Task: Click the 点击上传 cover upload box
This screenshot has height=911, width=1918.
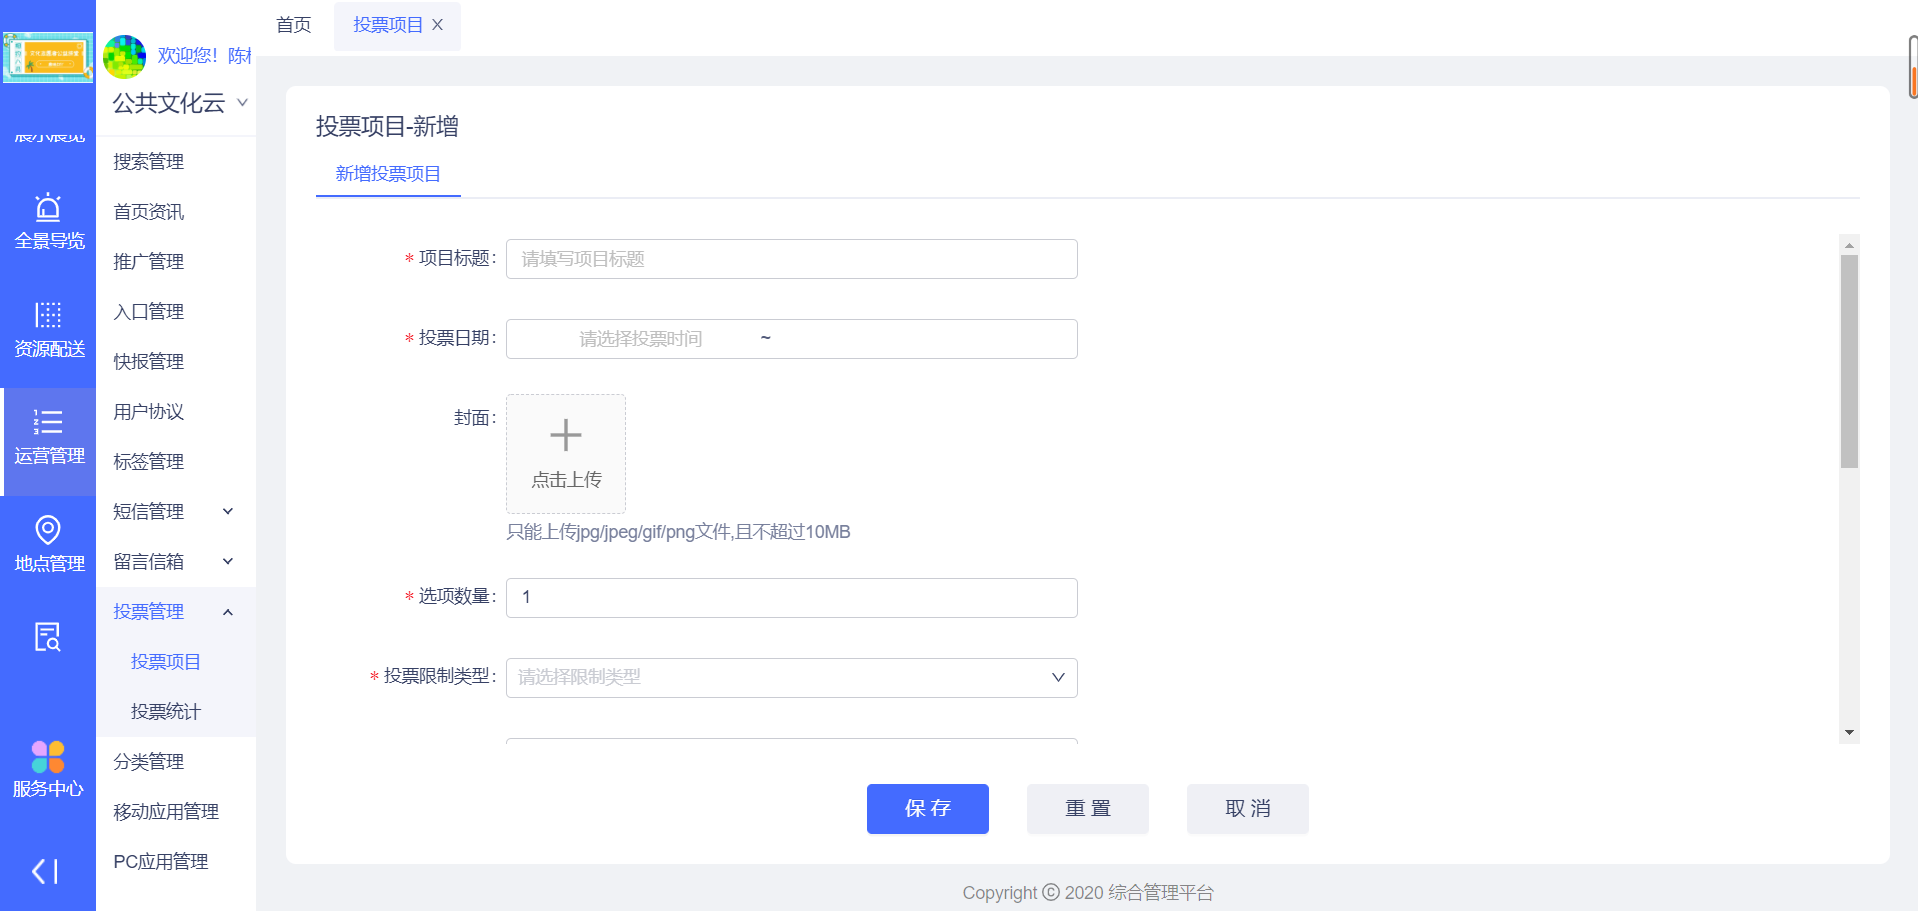Action: click(566, 454)
